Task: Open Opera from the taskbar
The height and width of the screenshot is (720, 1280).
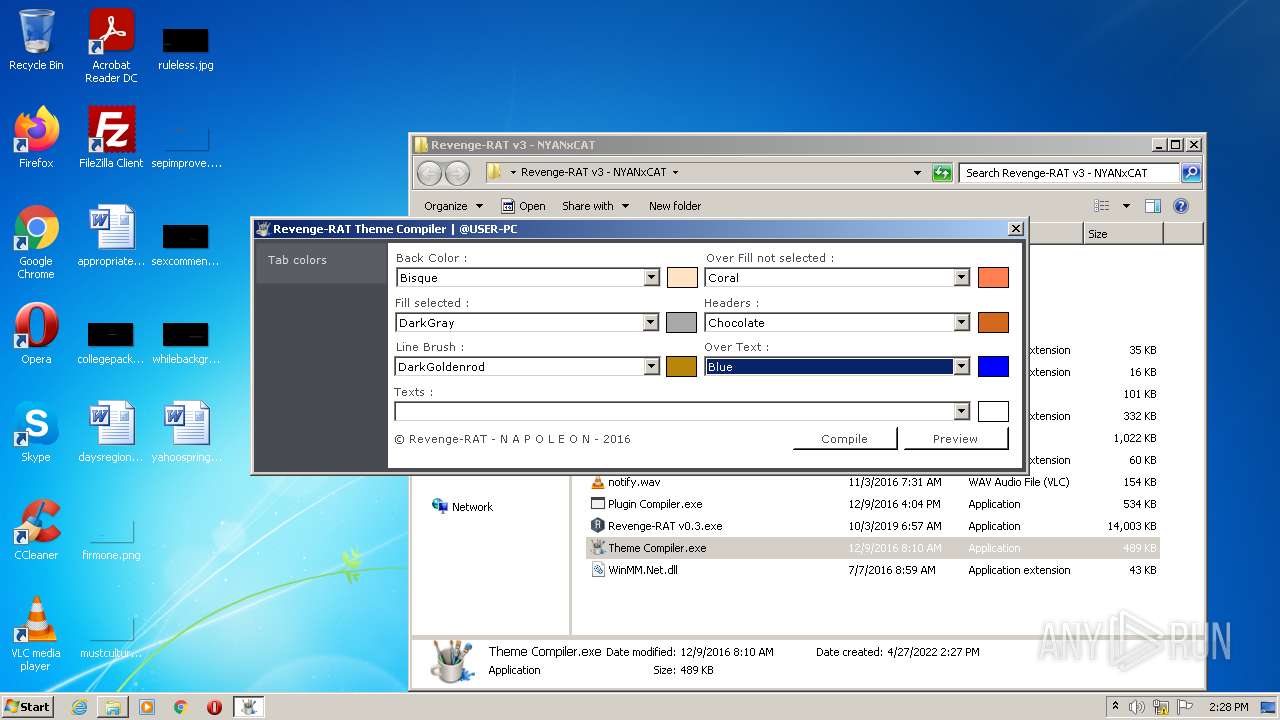Action: (214, 707)
